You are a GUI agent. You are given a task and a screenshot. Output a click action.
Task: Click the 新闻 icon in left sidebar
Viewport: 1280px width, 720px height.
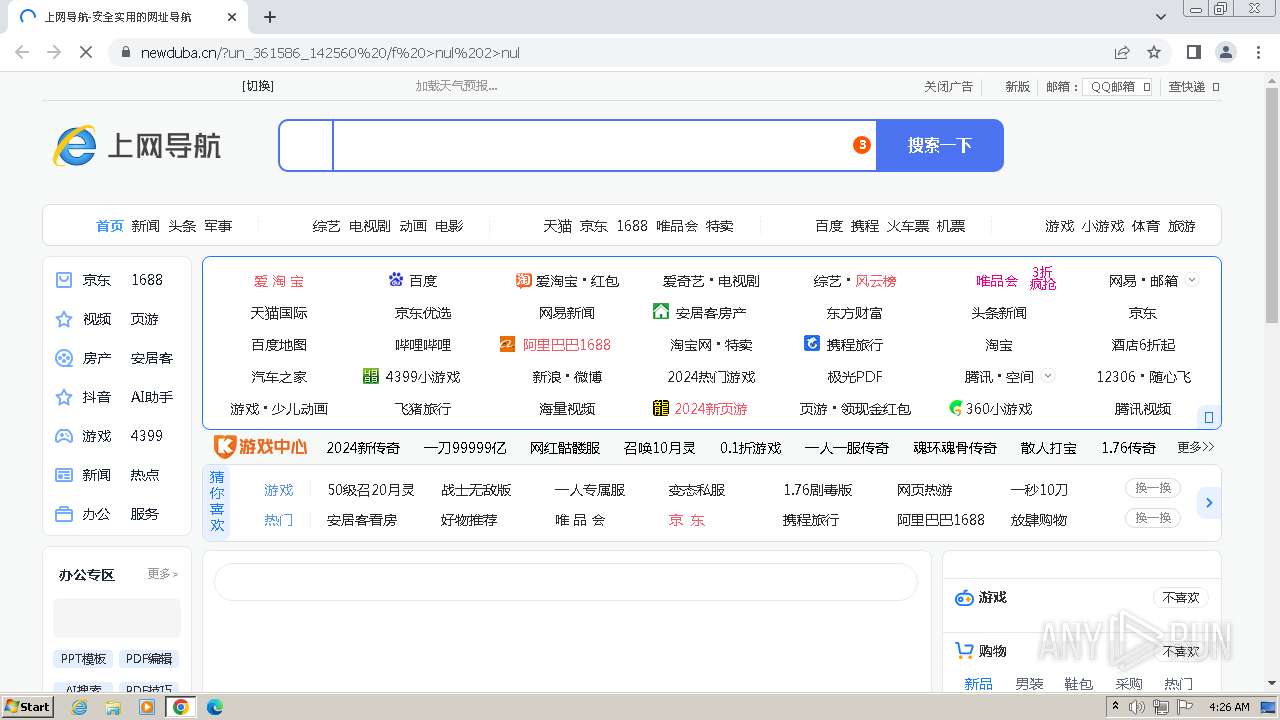click(64, 475)
